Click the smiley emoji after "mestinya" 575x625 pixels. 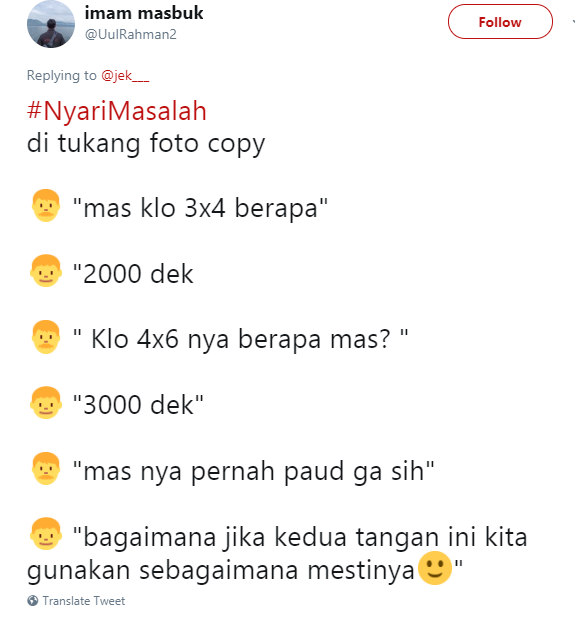point(435,568)
